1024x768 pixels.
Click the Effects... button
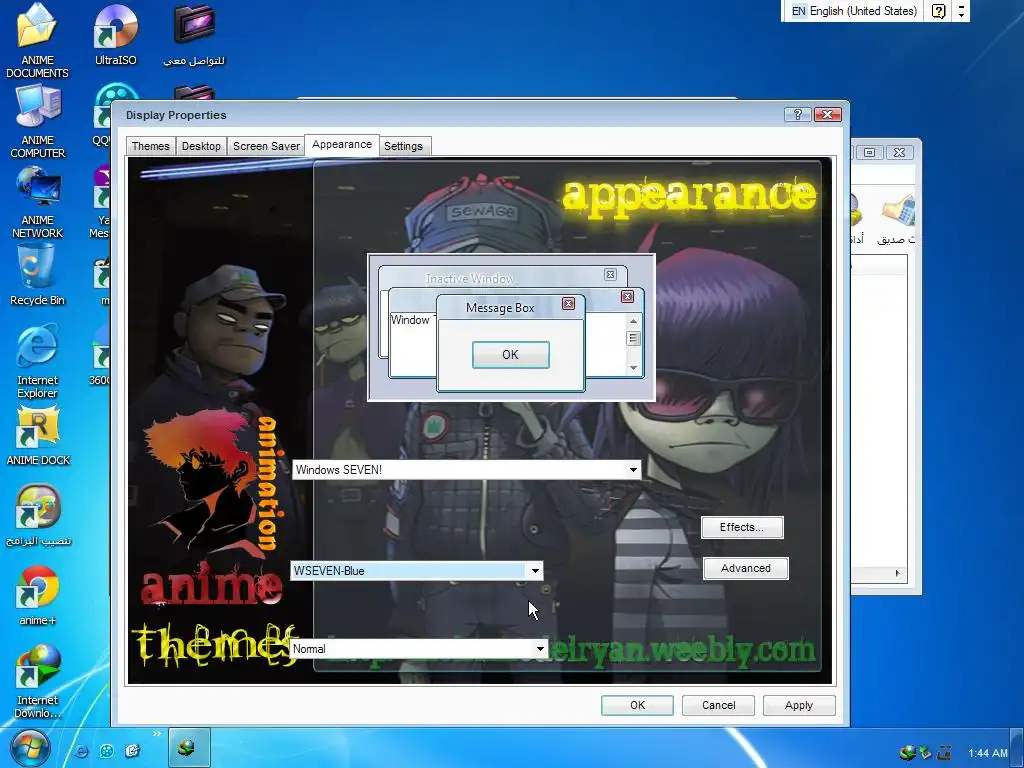point(742,527)
